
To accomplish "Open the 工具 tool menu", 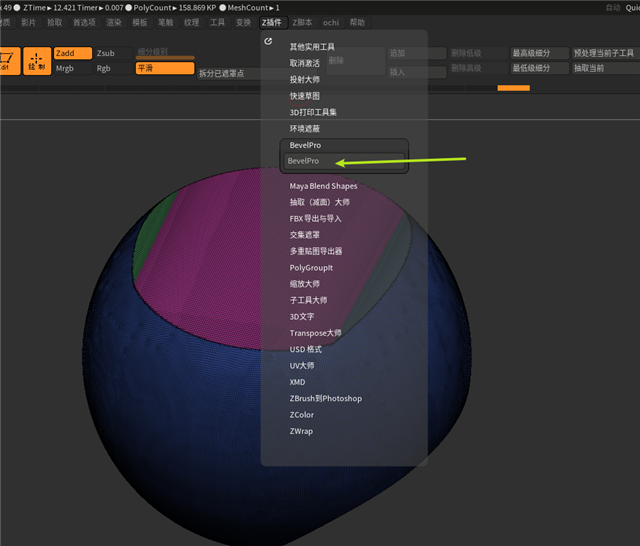I will pyautogui.click(x=218, y=22).
